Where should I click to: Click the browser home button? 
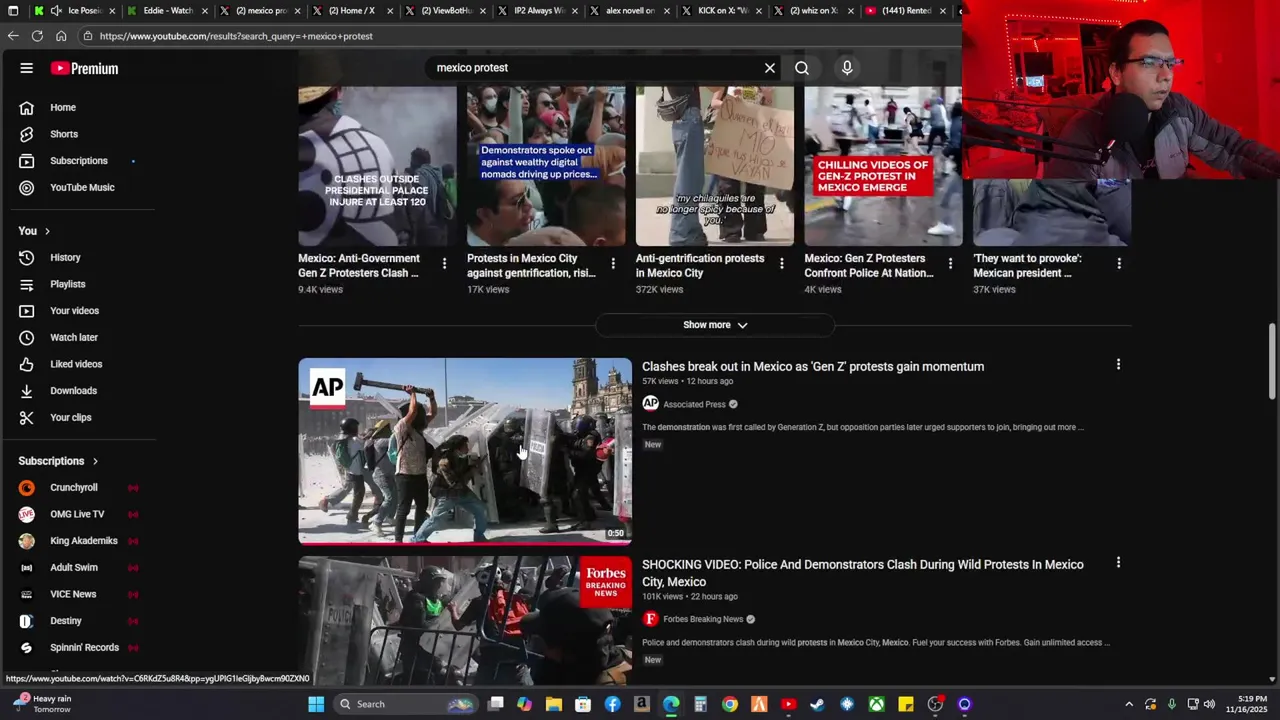61,36
